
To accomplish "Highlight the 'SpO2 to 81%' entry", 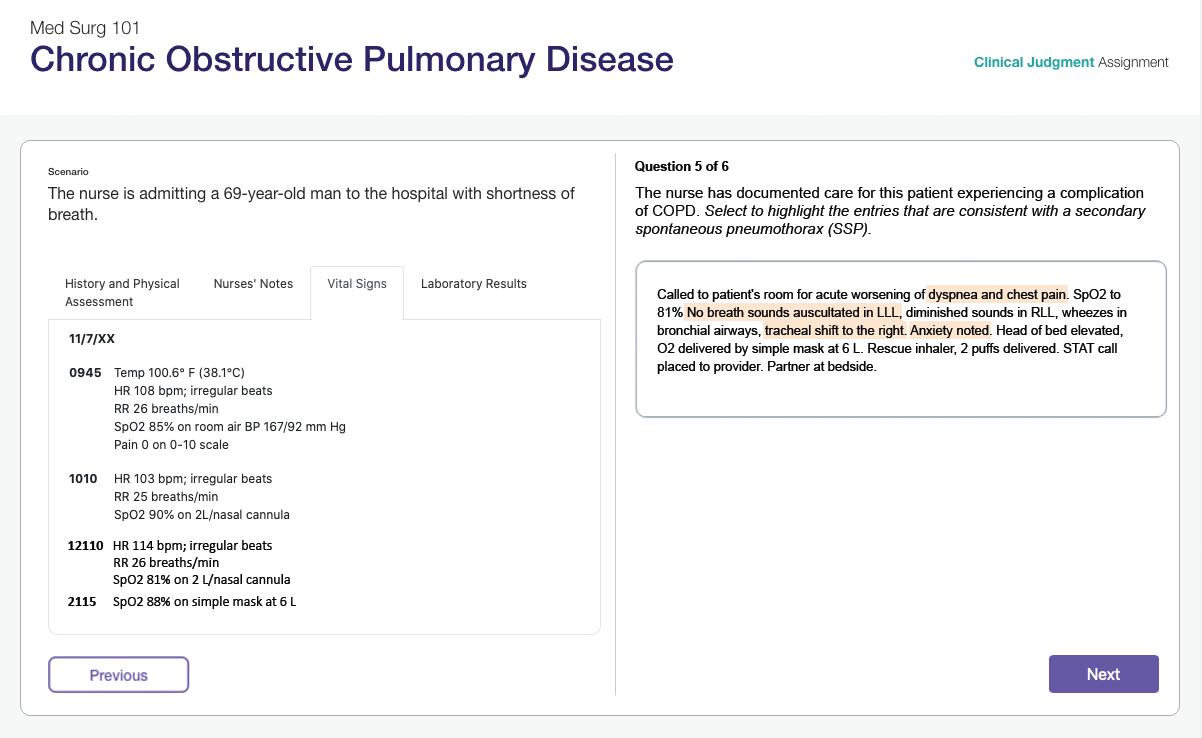I will pyautogui.click(x=1096, y=294).
